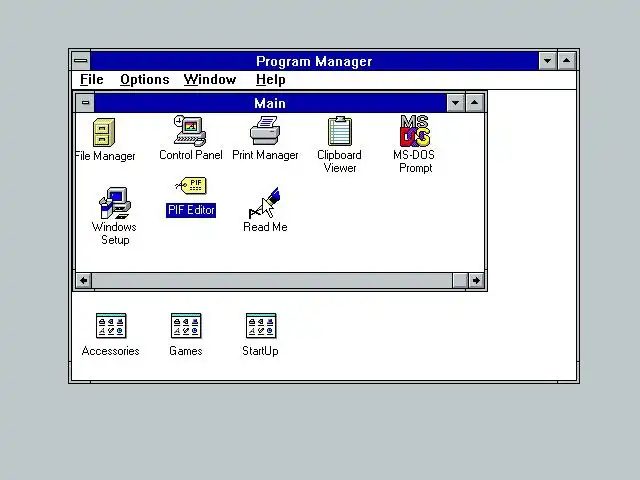Select the File Manager cabinet icon

[104, 132]
